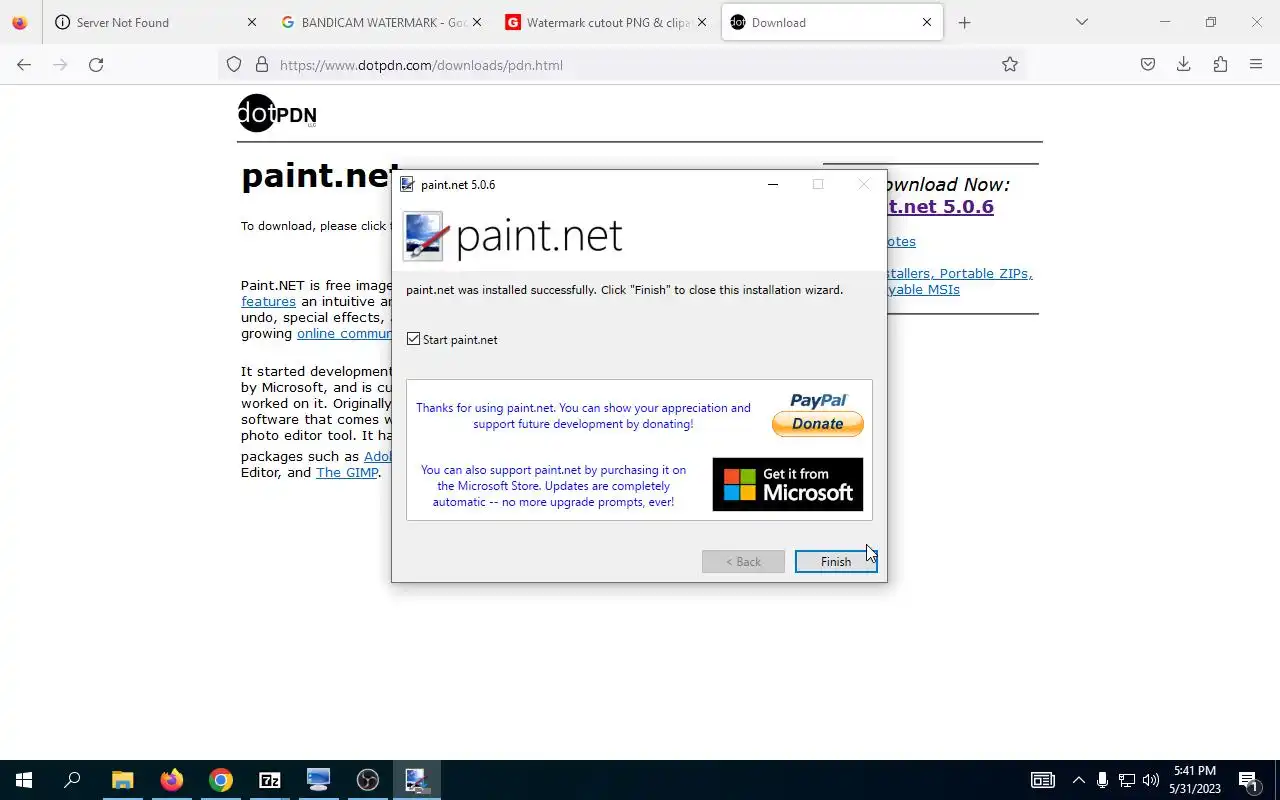
Task: Click the site padlock icon
Action: coord(262,65)
